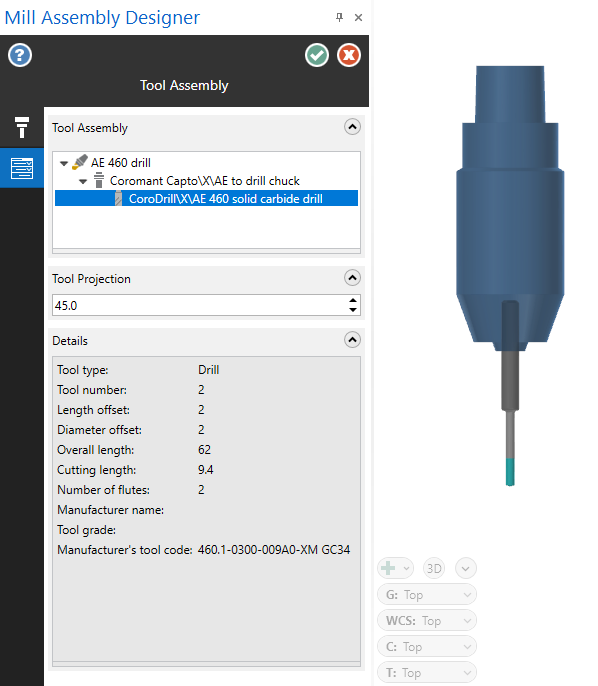Open the G: Top plane dropdown

[x=427, y=595]
